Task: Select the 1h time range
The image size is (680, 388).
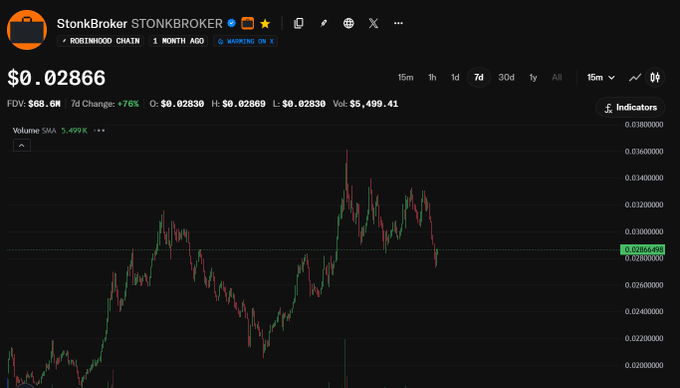Action: click(432, 78)
